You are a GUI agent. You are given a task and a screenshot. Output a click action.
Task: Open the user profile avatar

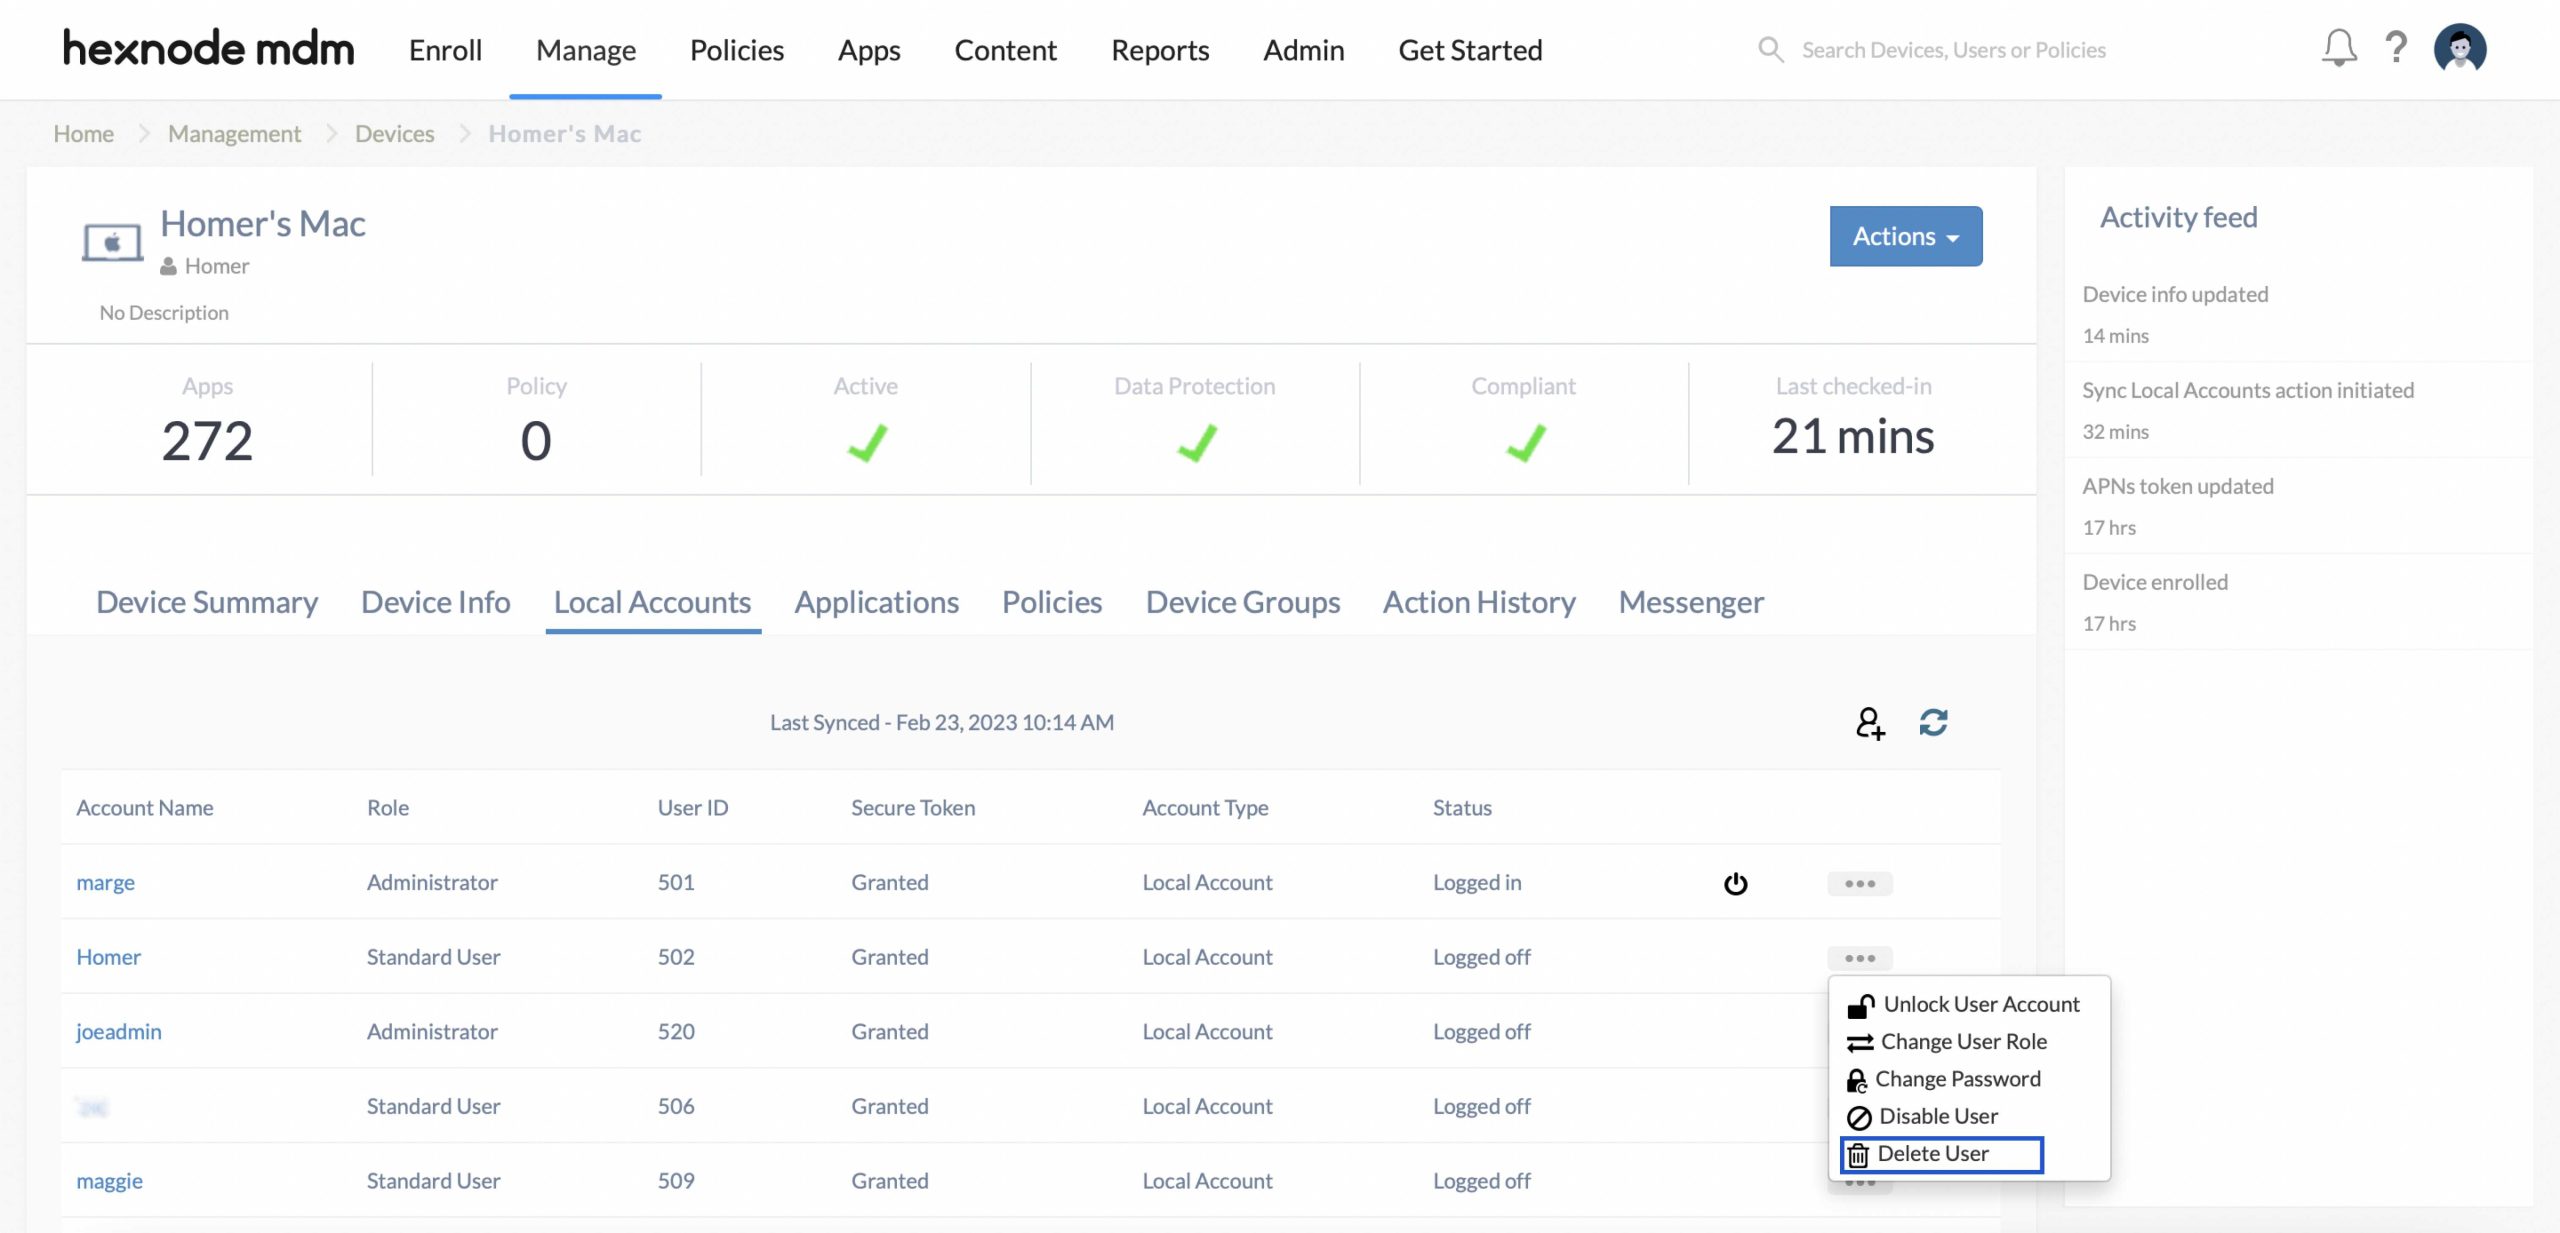coord(2460,48)
